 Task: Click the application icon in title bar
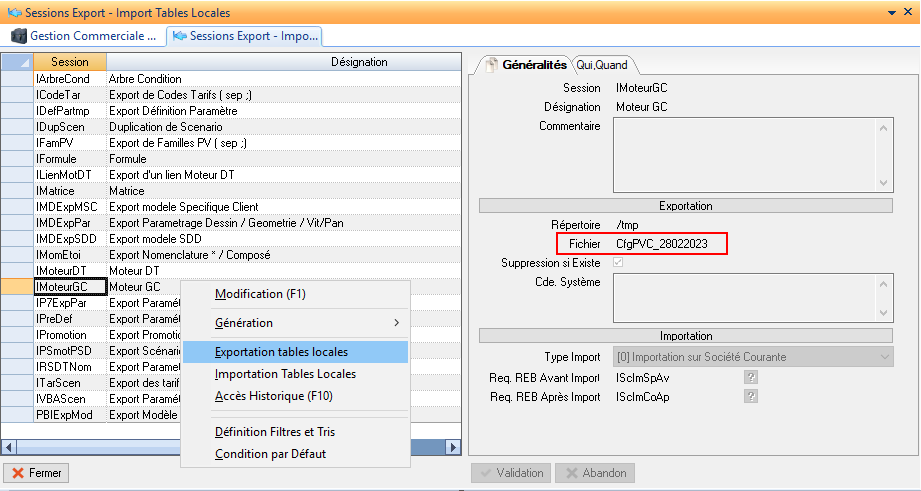(x=12, y=12)
